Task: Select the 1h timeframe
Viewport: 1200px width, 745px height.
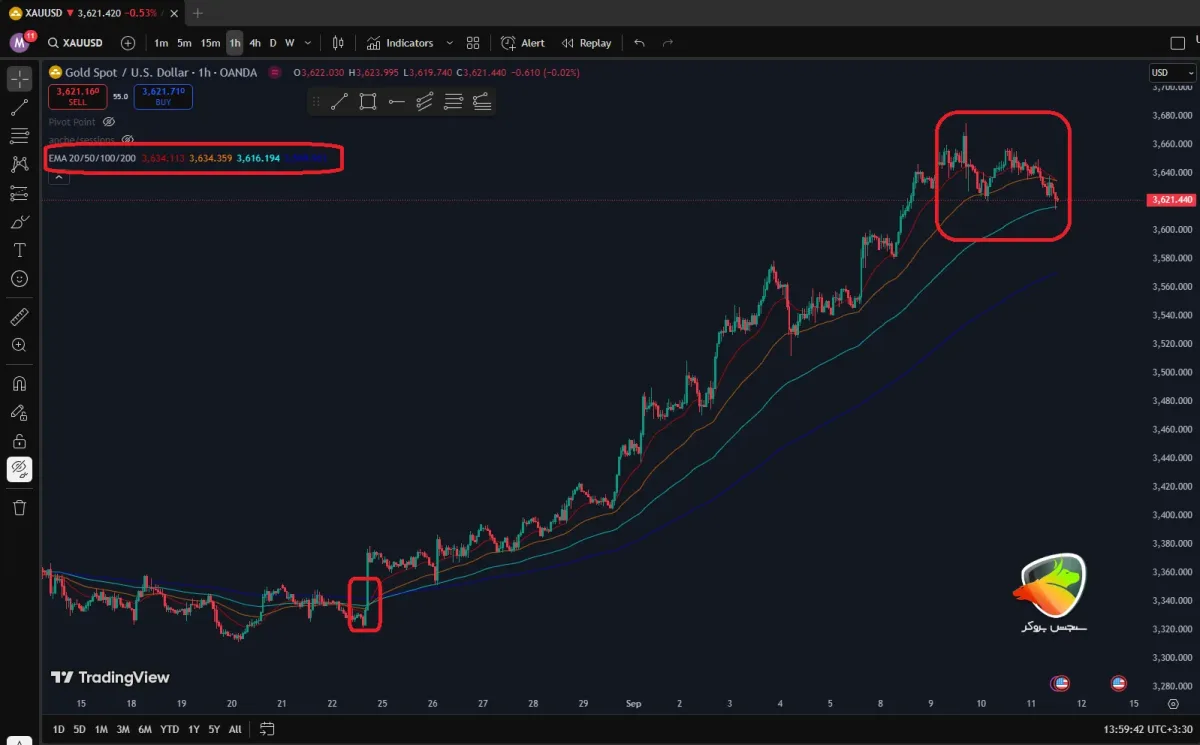Action: 234,43
